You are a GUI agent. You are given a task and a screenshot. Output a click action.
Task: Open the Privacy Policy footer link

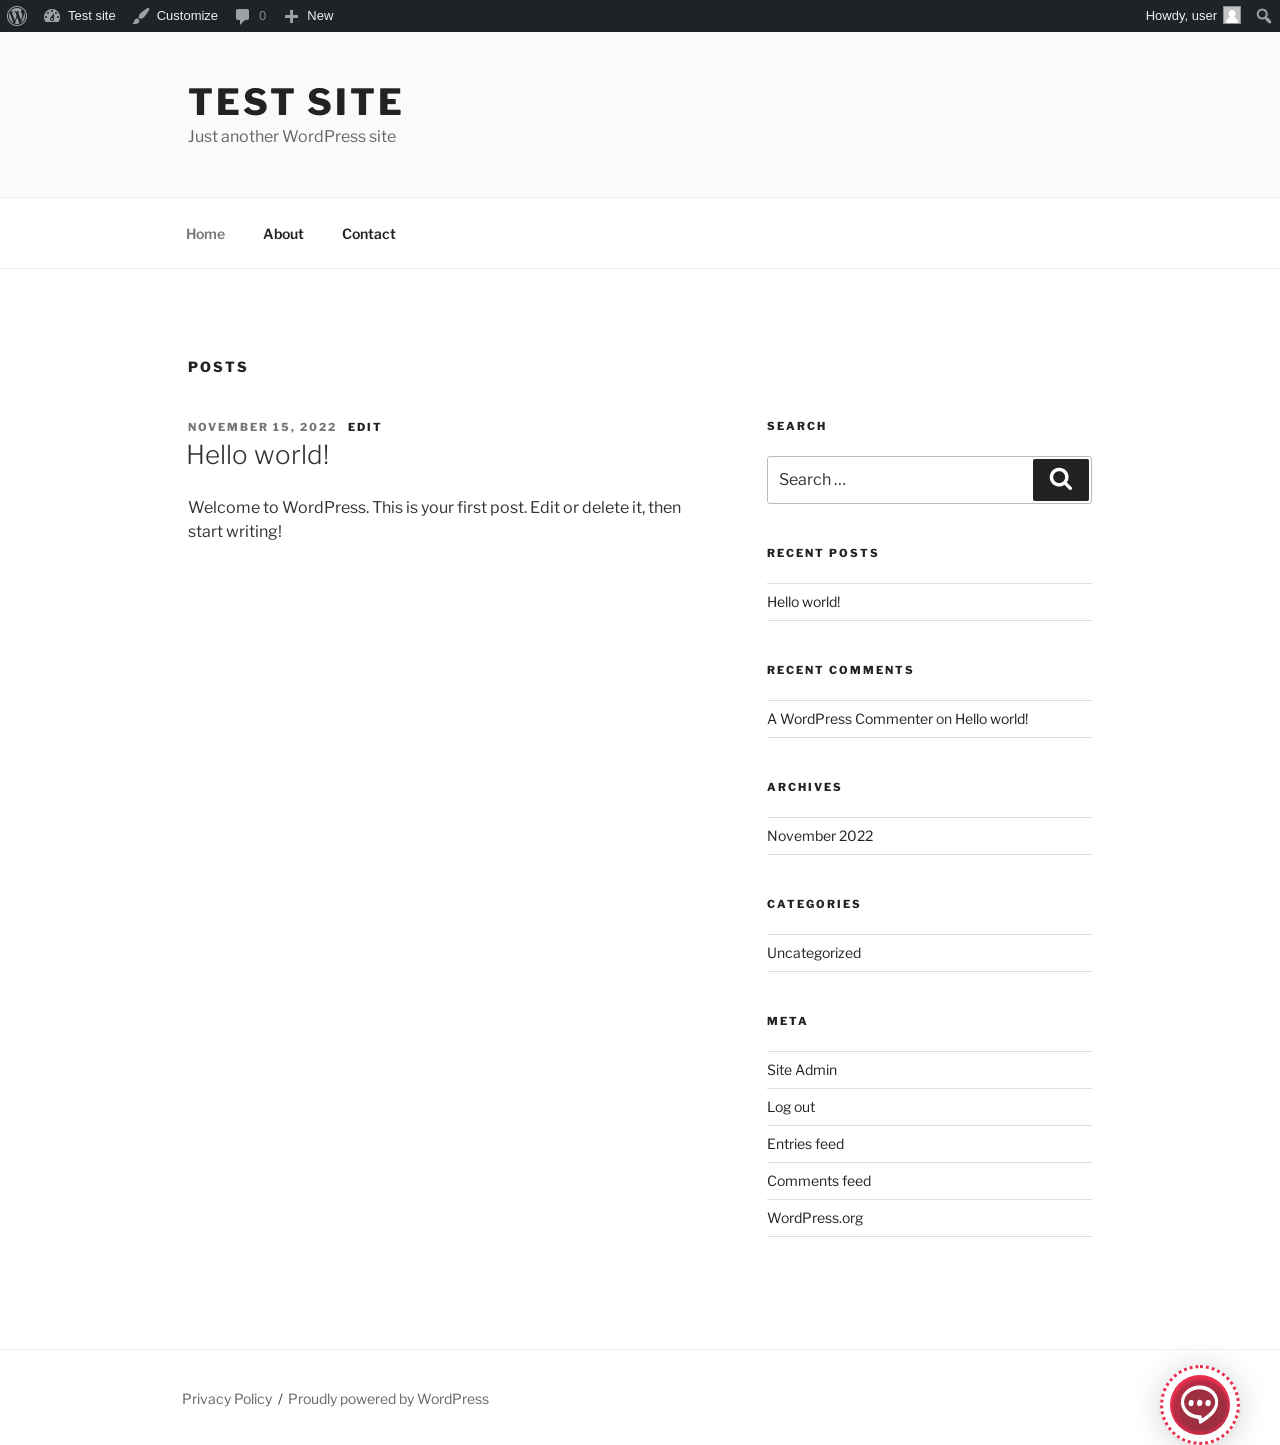click(227, 1399)
